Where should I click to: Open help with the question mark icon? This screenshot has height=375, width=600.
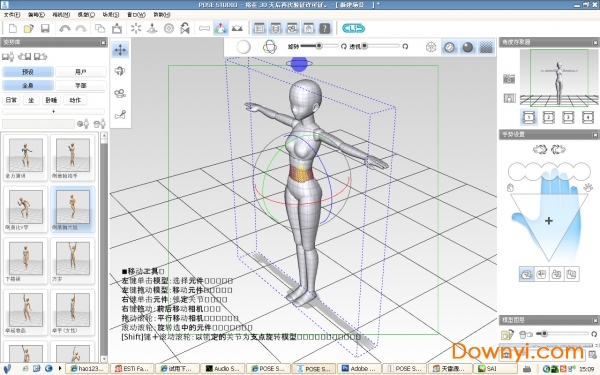point(325,28)
